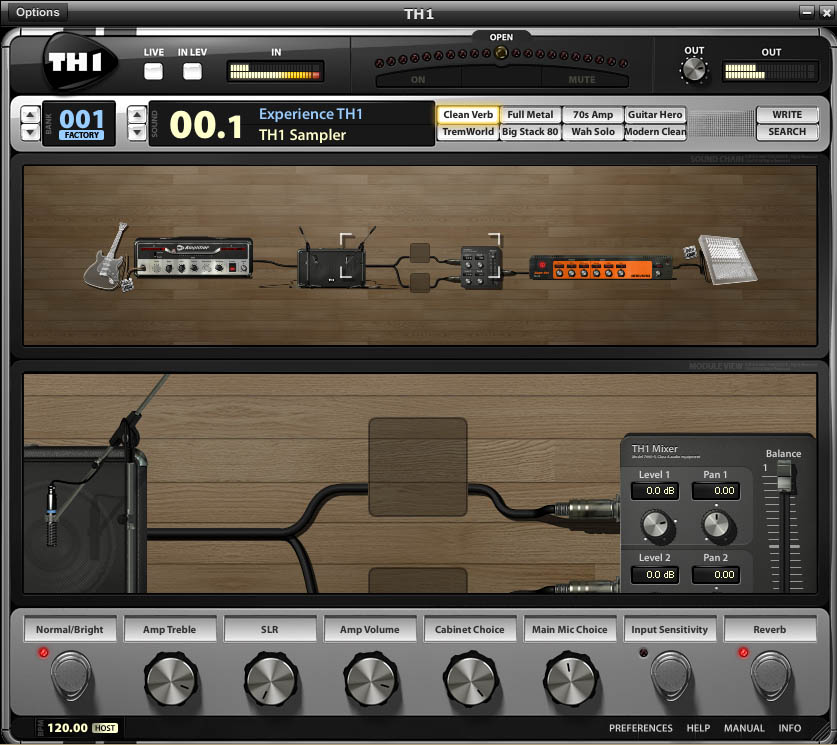This screenshot has width=837, height=745.
Task: Click the WRITE button
Action: (x=787, y=115)
